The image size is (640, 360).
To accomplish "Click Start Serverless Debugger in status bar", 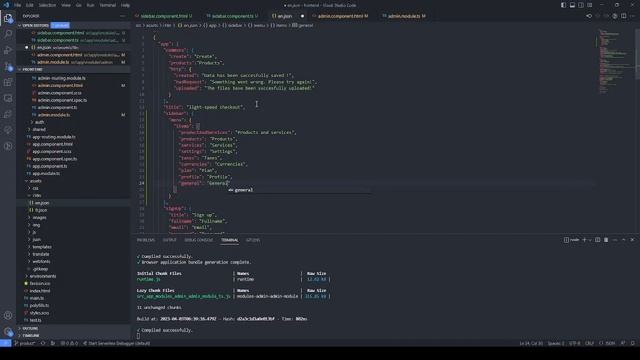I will coord(117,343).
